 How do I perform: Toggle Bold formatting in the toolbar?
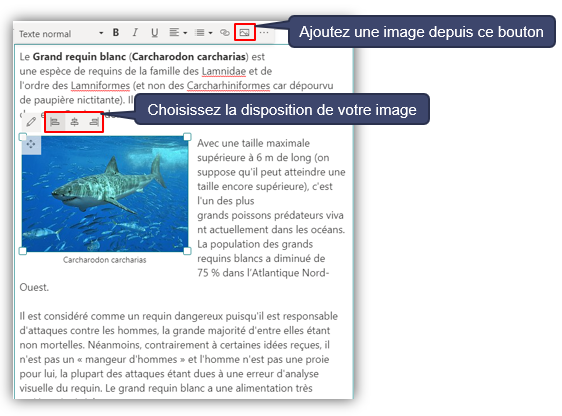coord(116,33)
